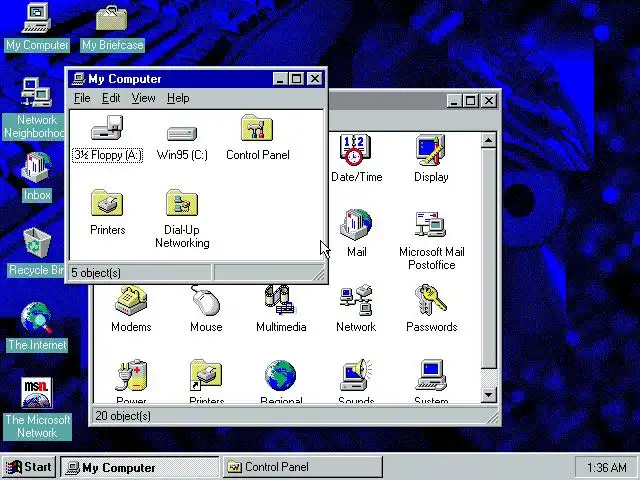Screen dimensions: 640x480
Task: Select the Display control panel icon
Action: click(x=431, y=150)
